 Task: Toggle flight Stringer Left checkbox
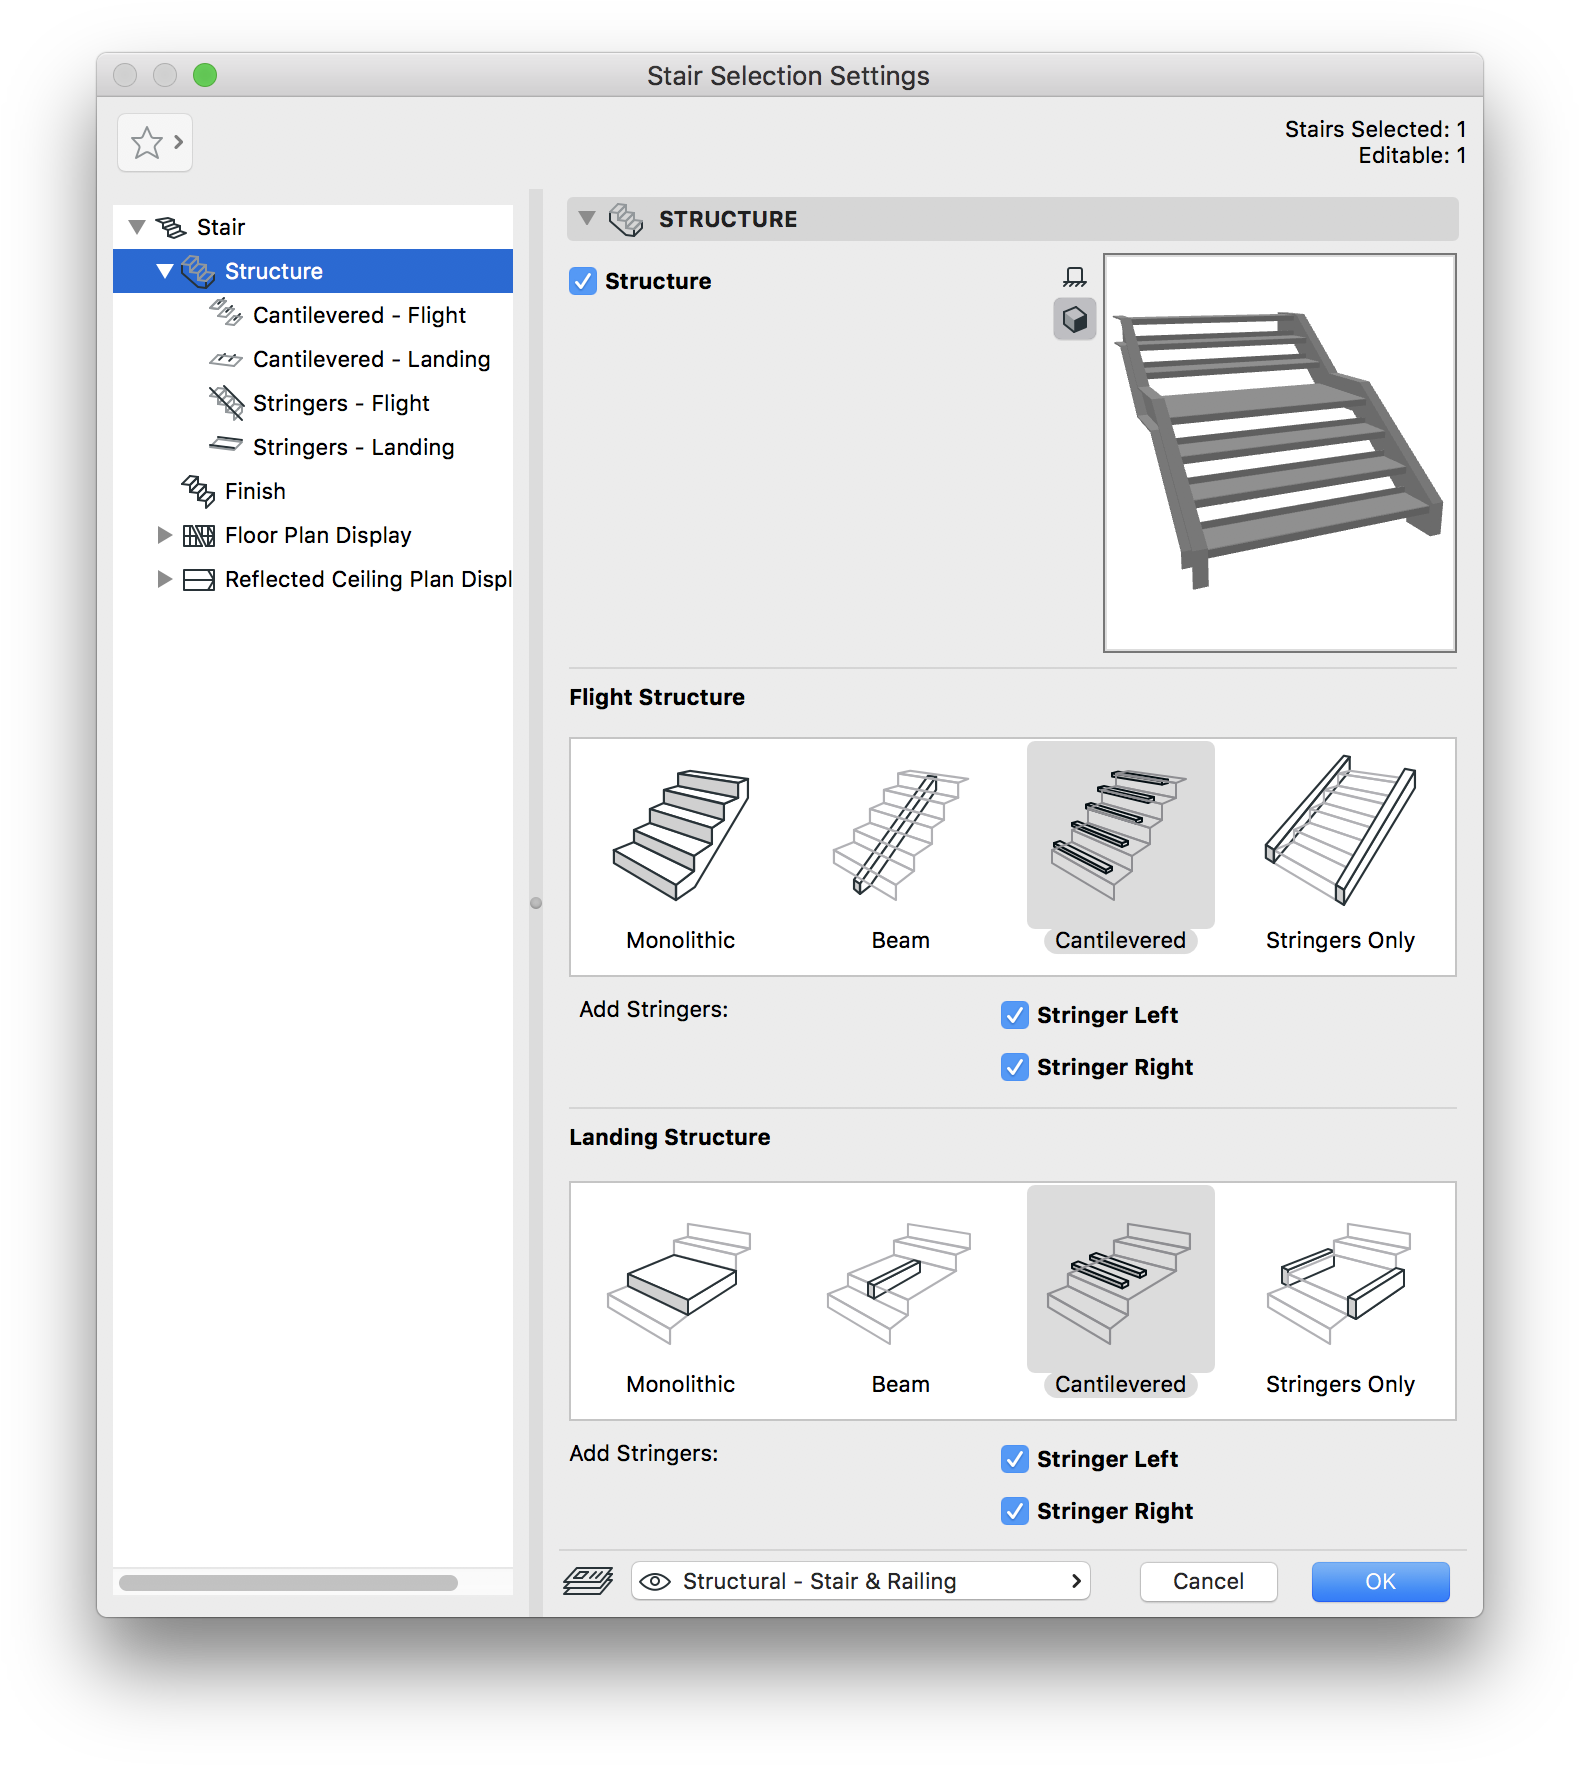(x=1015, y=1015)
